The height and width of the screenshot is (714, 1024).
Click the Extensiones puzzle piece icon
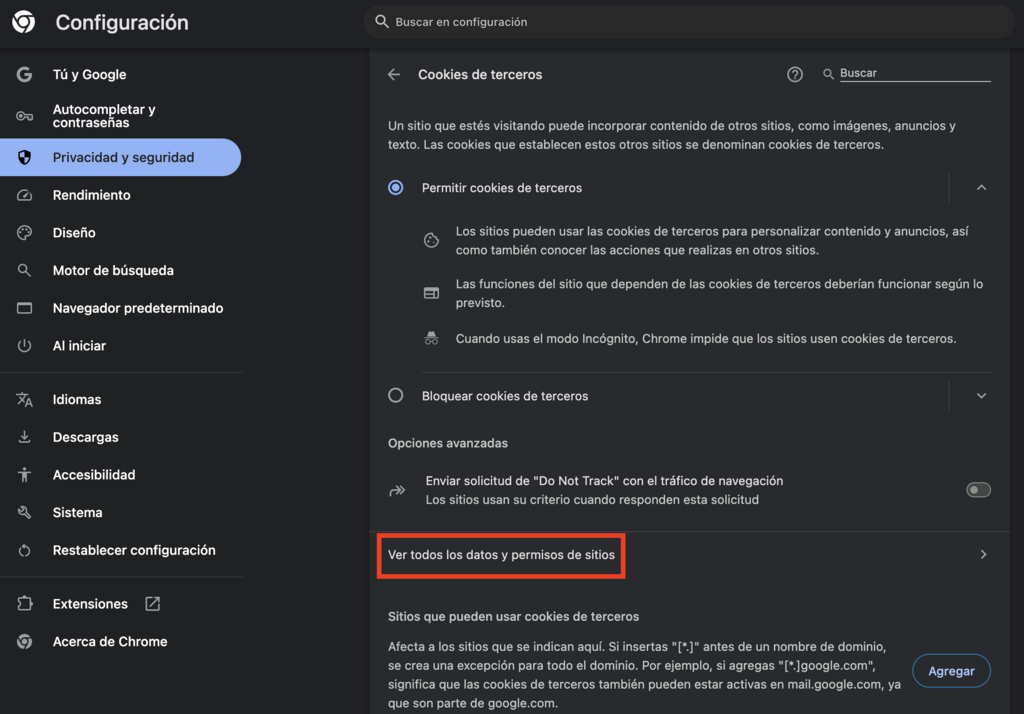click(25, 603)
